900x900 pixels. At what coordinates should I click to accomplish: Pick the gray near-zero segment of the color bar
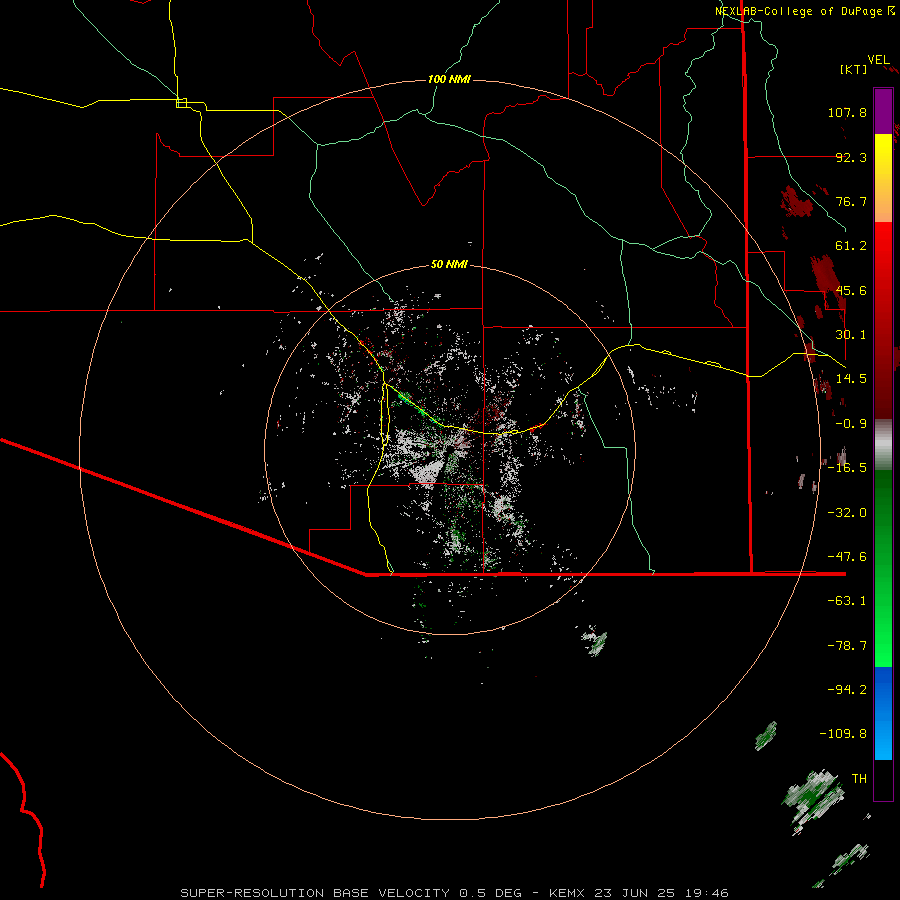point(883,444)
